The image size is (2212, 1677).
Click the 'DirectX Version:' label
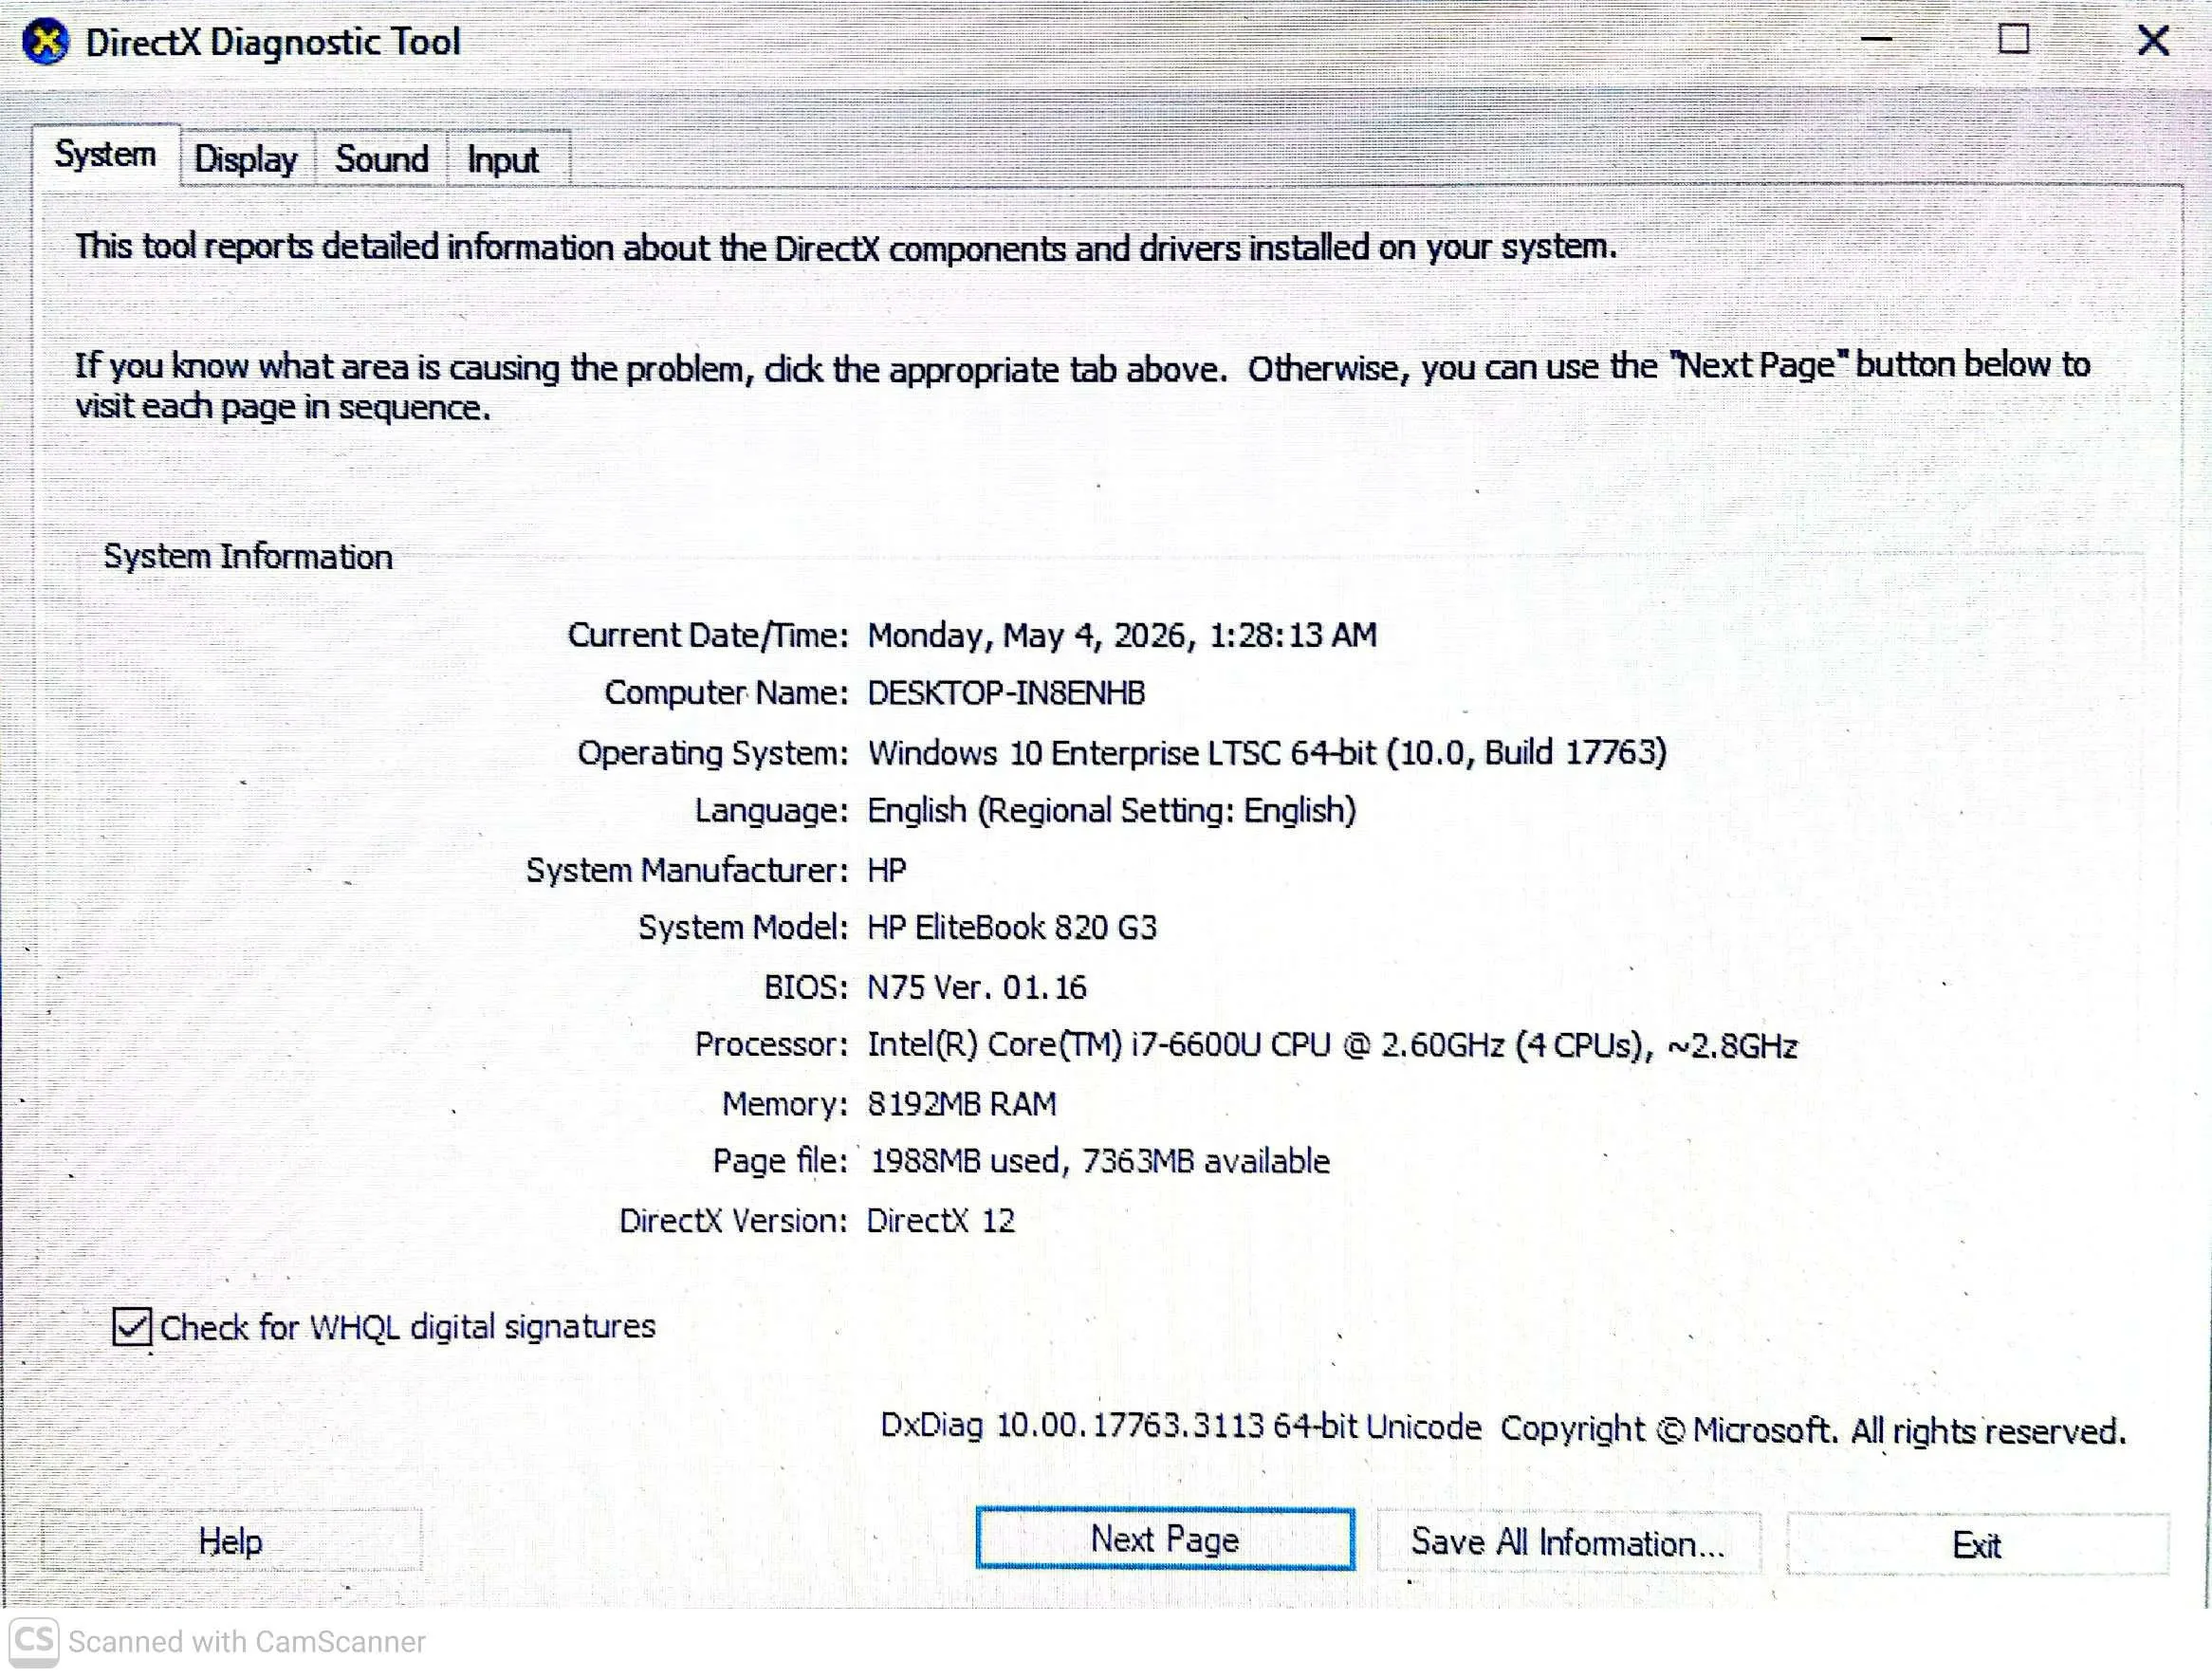[733, 1220]
